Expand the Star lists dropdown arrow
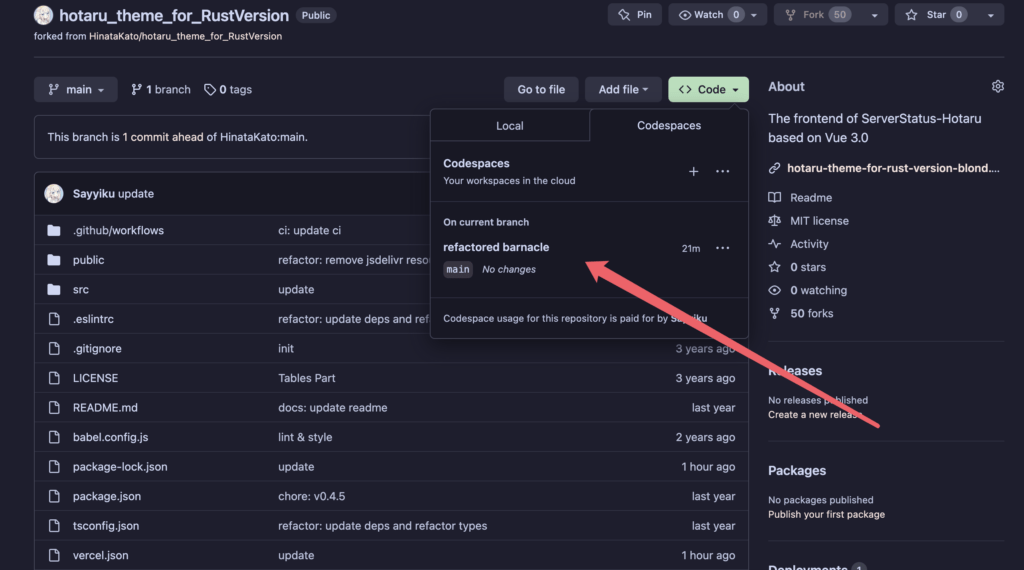This screenshot has height=570, width=1024. pos(991,14)
